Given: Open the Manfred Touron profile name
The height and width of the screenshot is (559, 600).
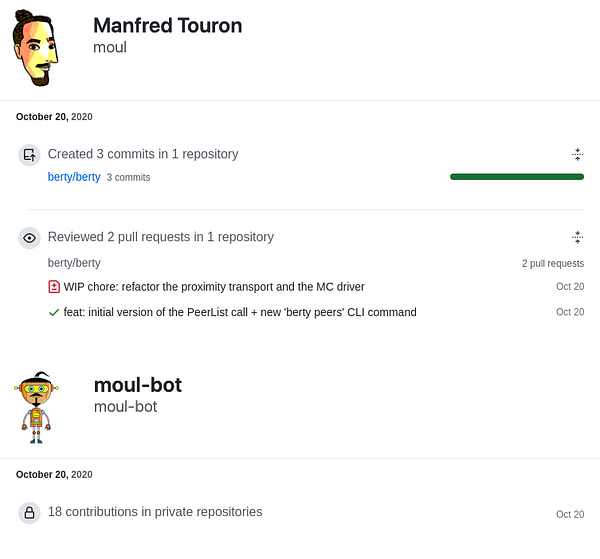Looking at the screenshot, I should (167, 26).
